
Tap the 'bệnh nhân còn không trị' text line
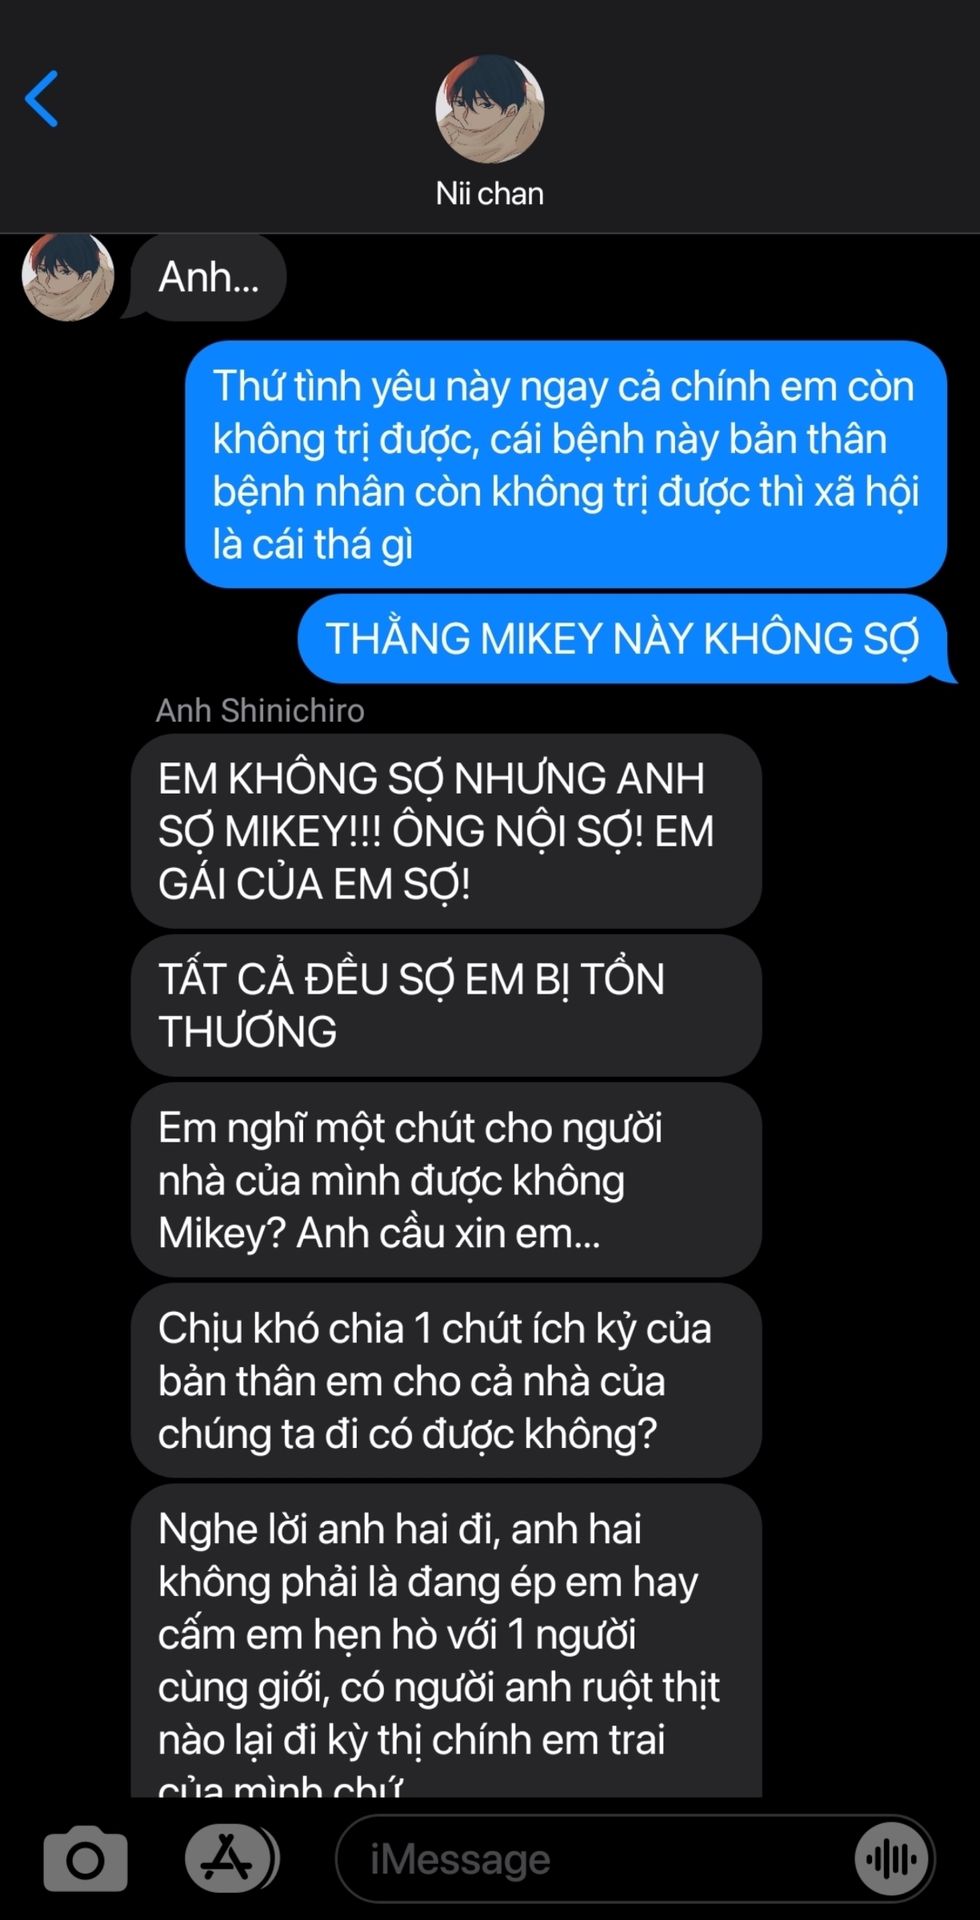566,491
